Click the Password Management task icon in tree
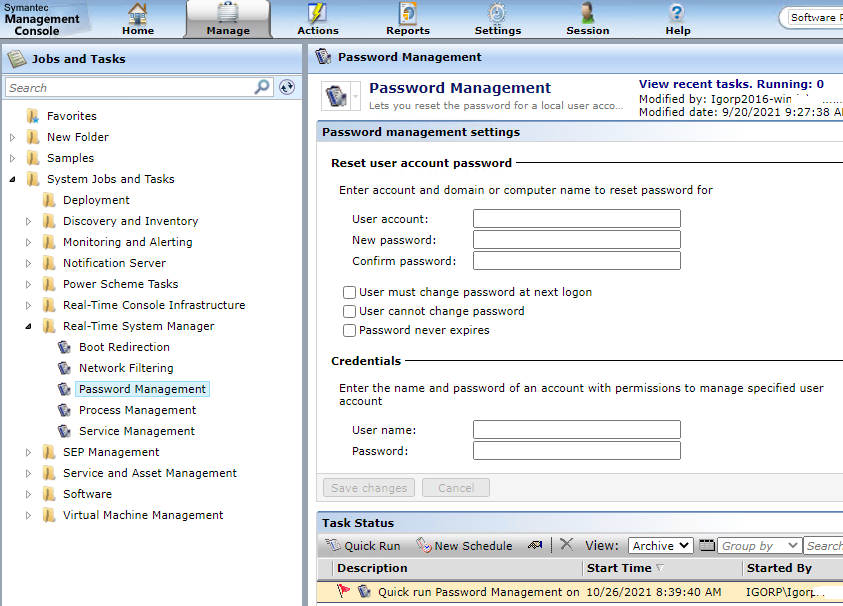The width and height of the screenshot is (843, 606). pyautogui.click(x=64, y=389)
